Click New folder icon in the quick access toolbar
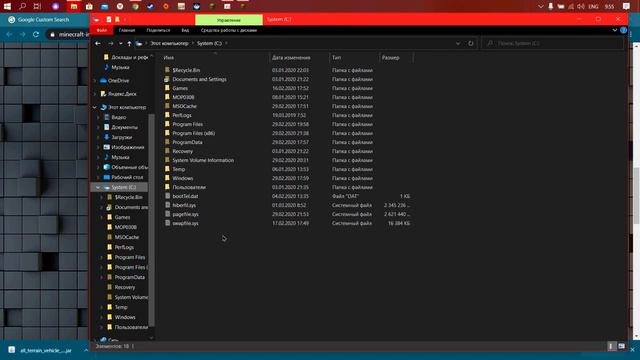Screen dimensions: 640x360 click(117, 19)
